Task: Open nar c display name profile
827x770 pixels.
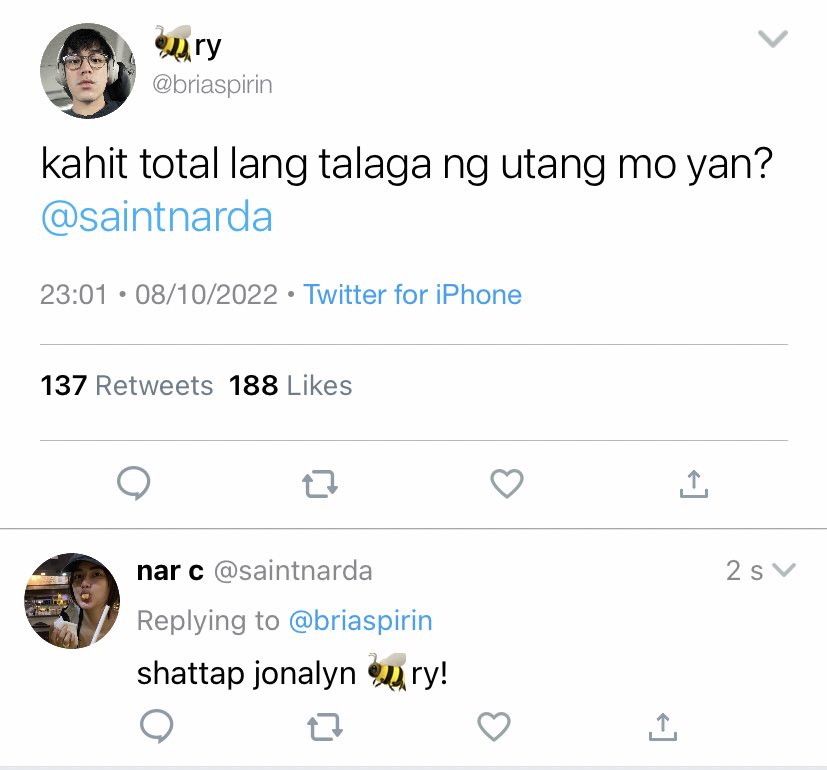Action: tap(170, 571)
